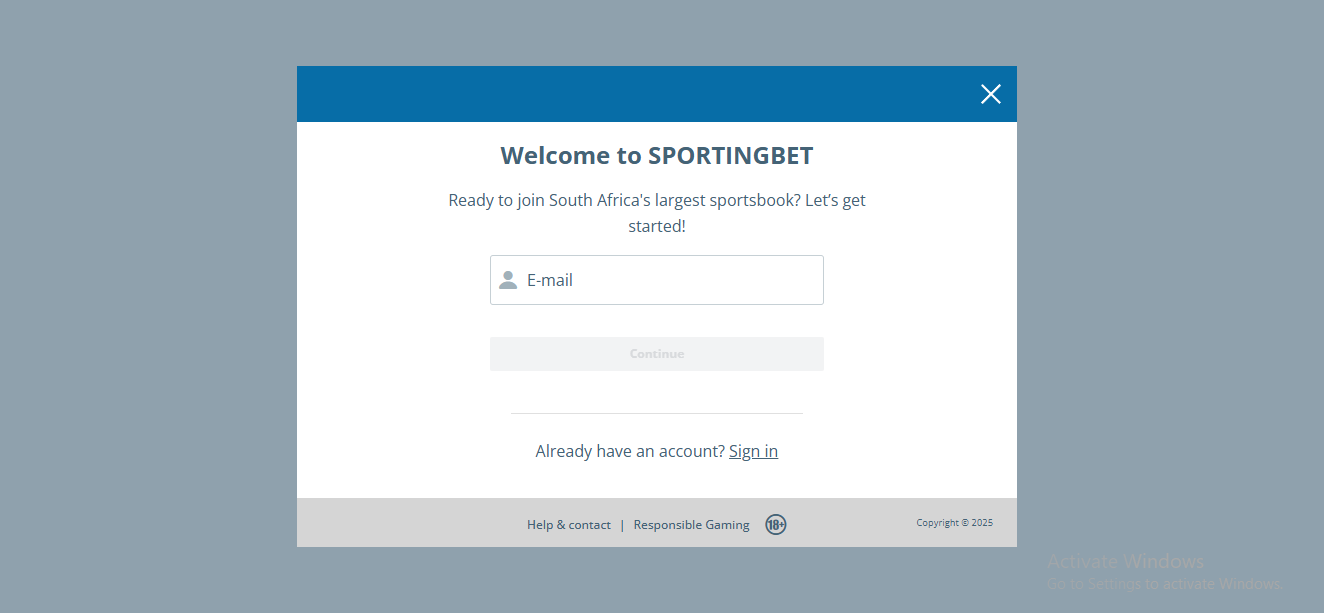This screenshot has height=613, width=1324.
Task: Click the greyed-out Continue button
Action: point(657,354)
